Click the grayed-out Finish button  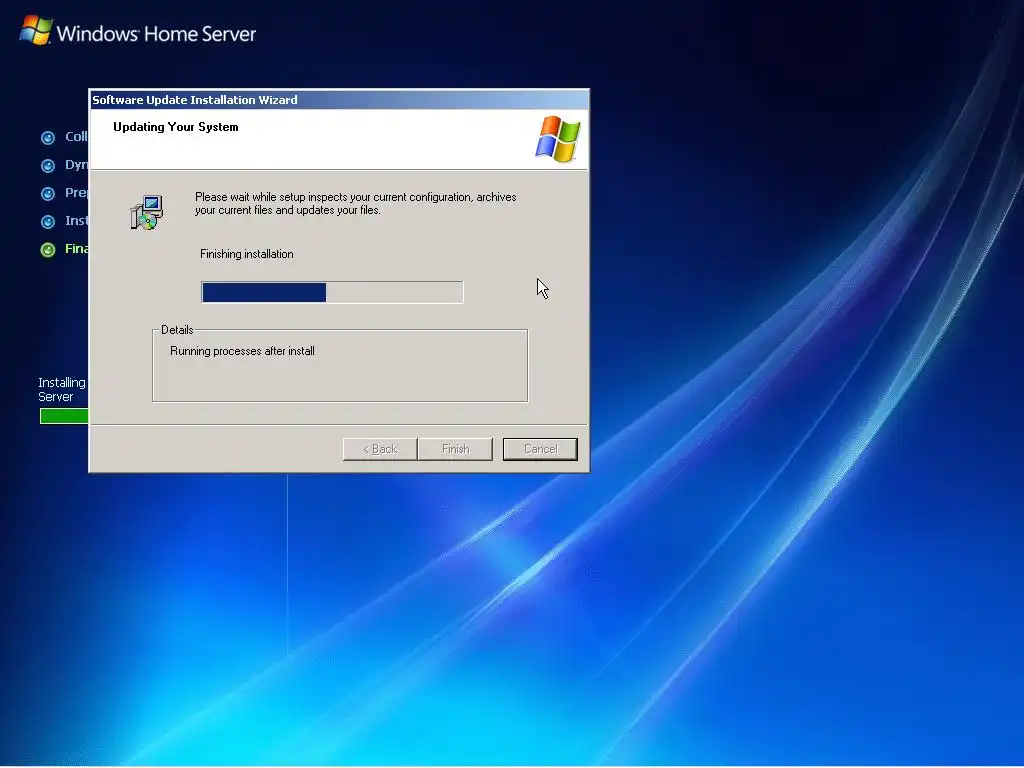coord(455,449)
